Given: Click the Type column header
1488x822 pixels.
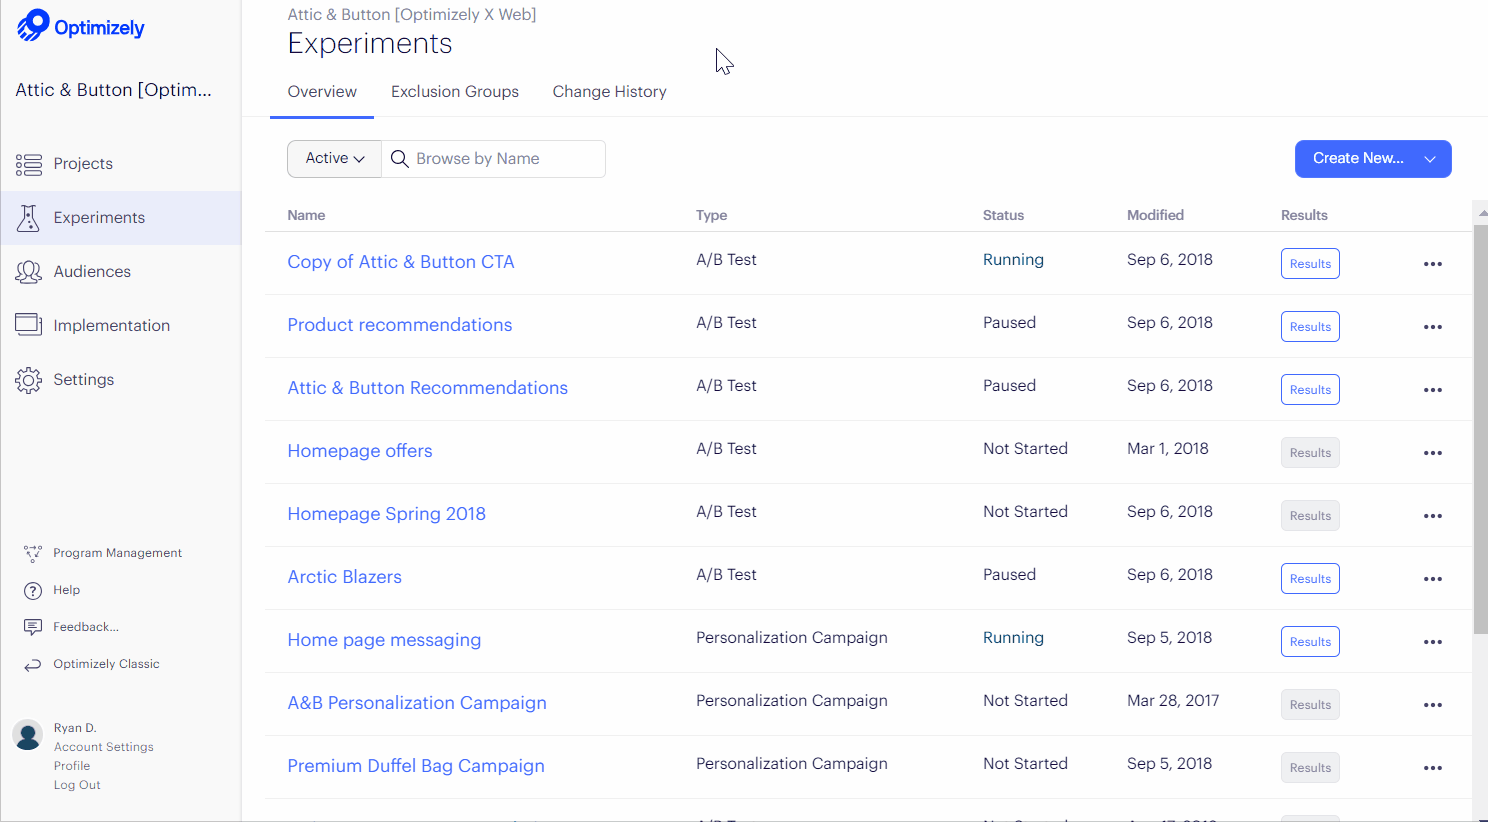Looking at the screenshot, I should [712, 215].
